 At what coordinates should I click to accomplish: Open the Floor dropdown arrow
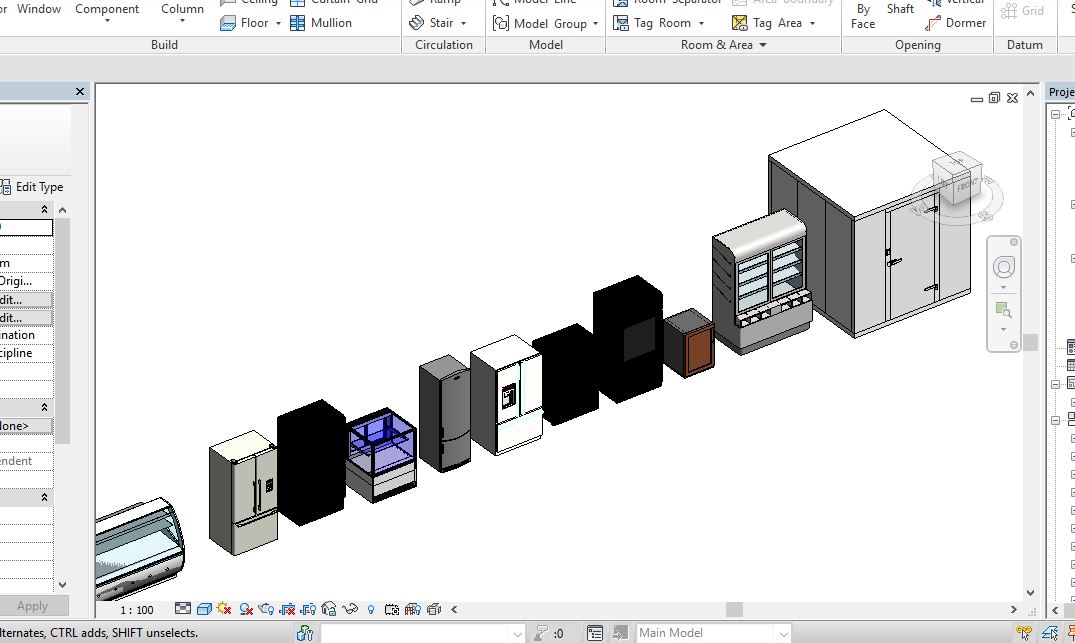click(278, 23)
